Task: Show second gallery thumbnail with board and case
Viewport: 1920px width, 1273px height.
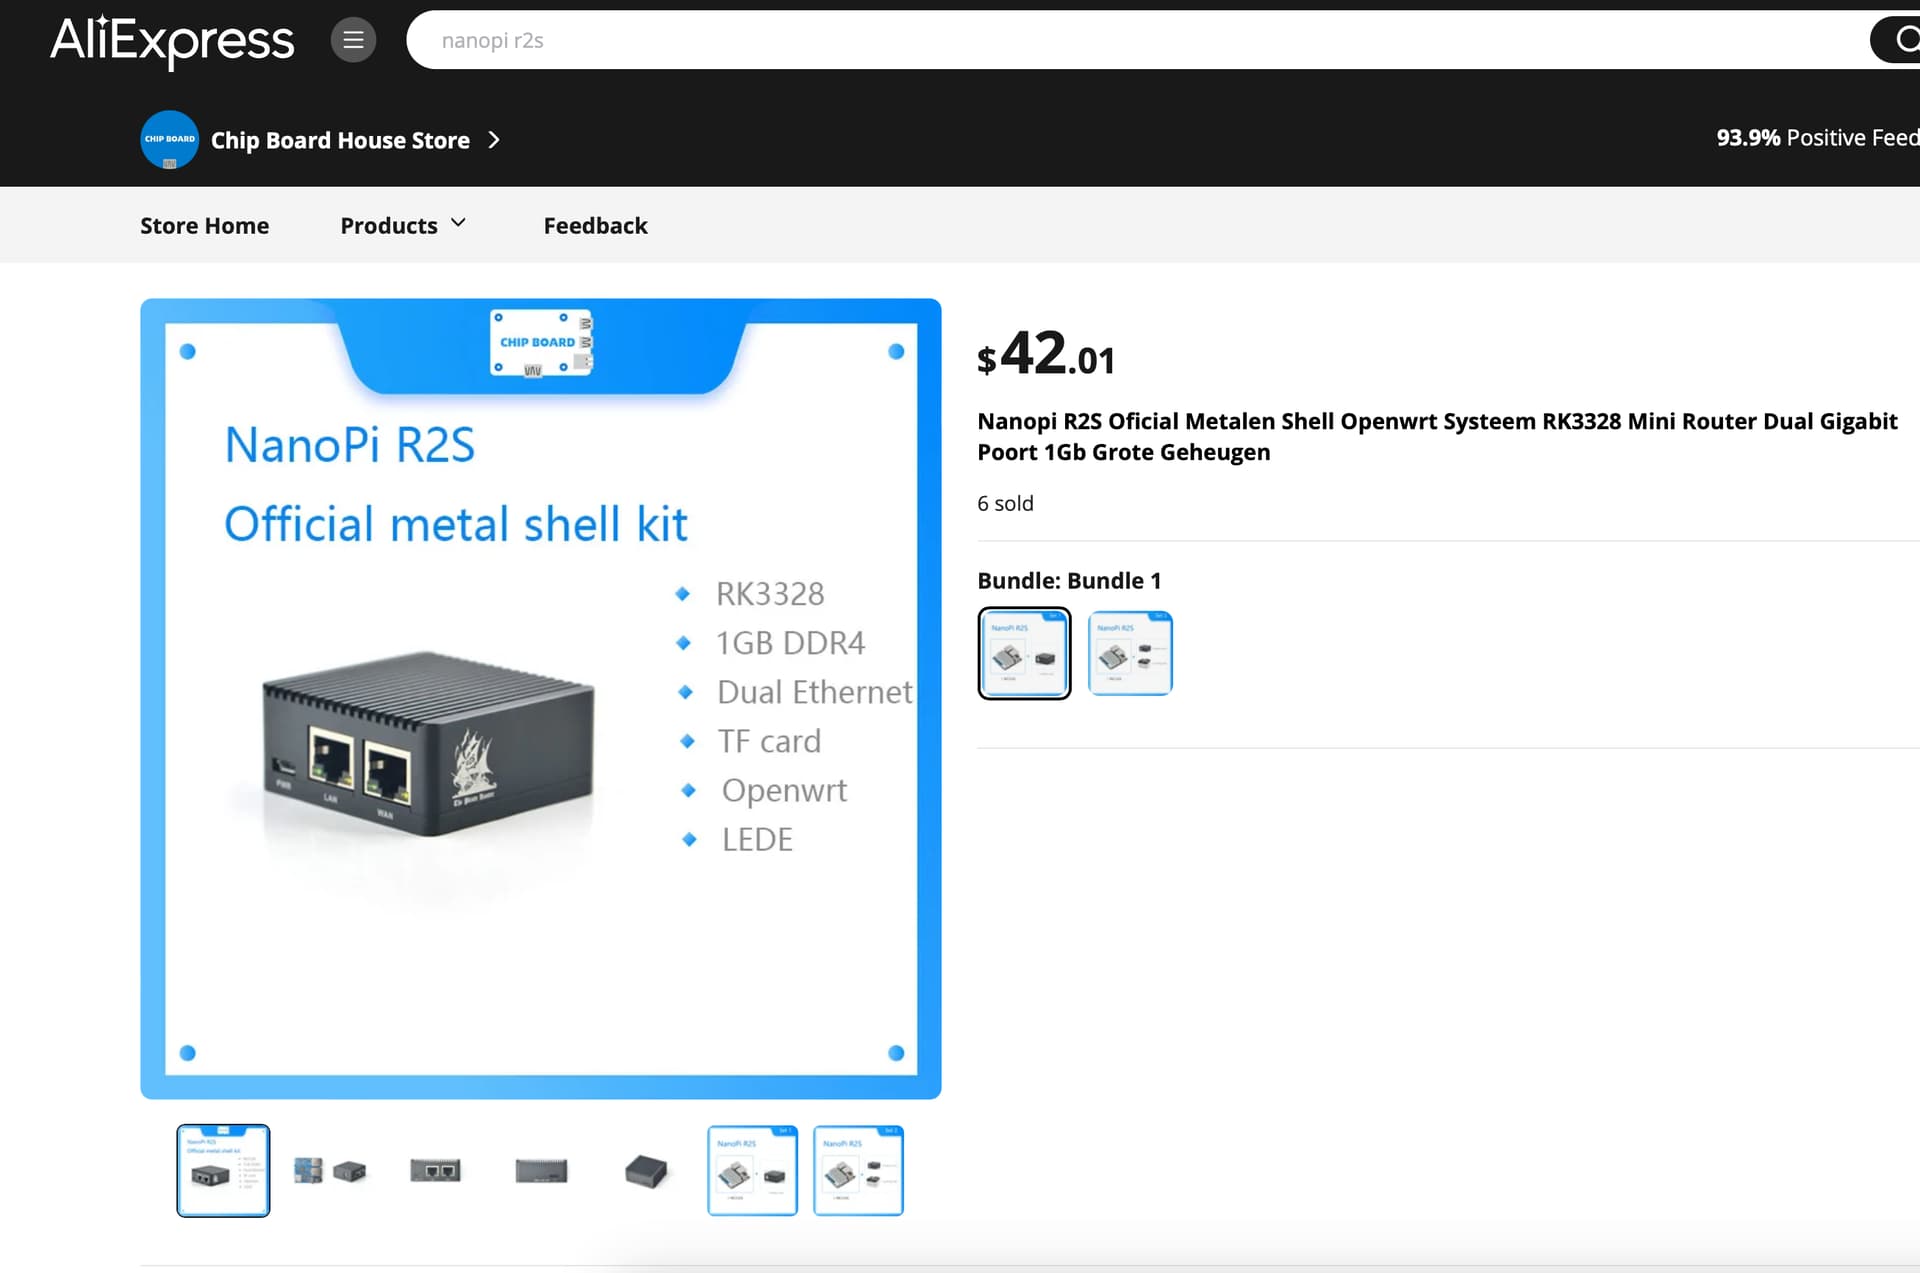Action: (x=329, y=1170)
